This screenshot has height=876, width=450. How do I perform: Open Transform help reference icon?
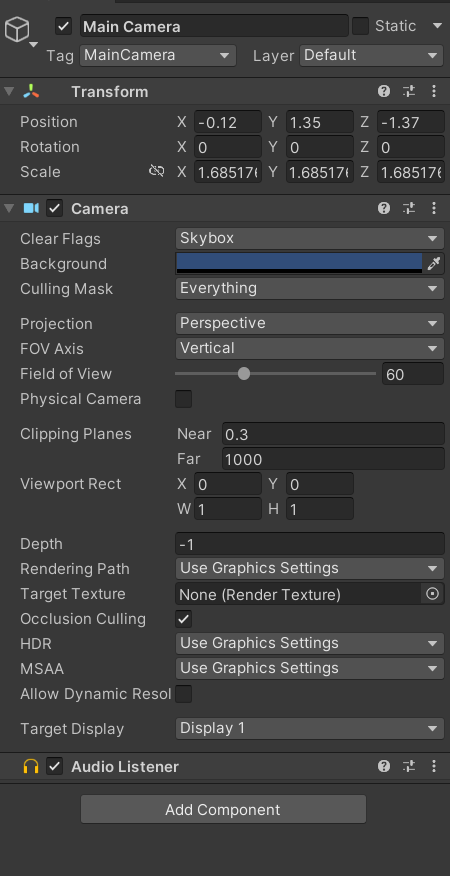click(x=383, y=92)
